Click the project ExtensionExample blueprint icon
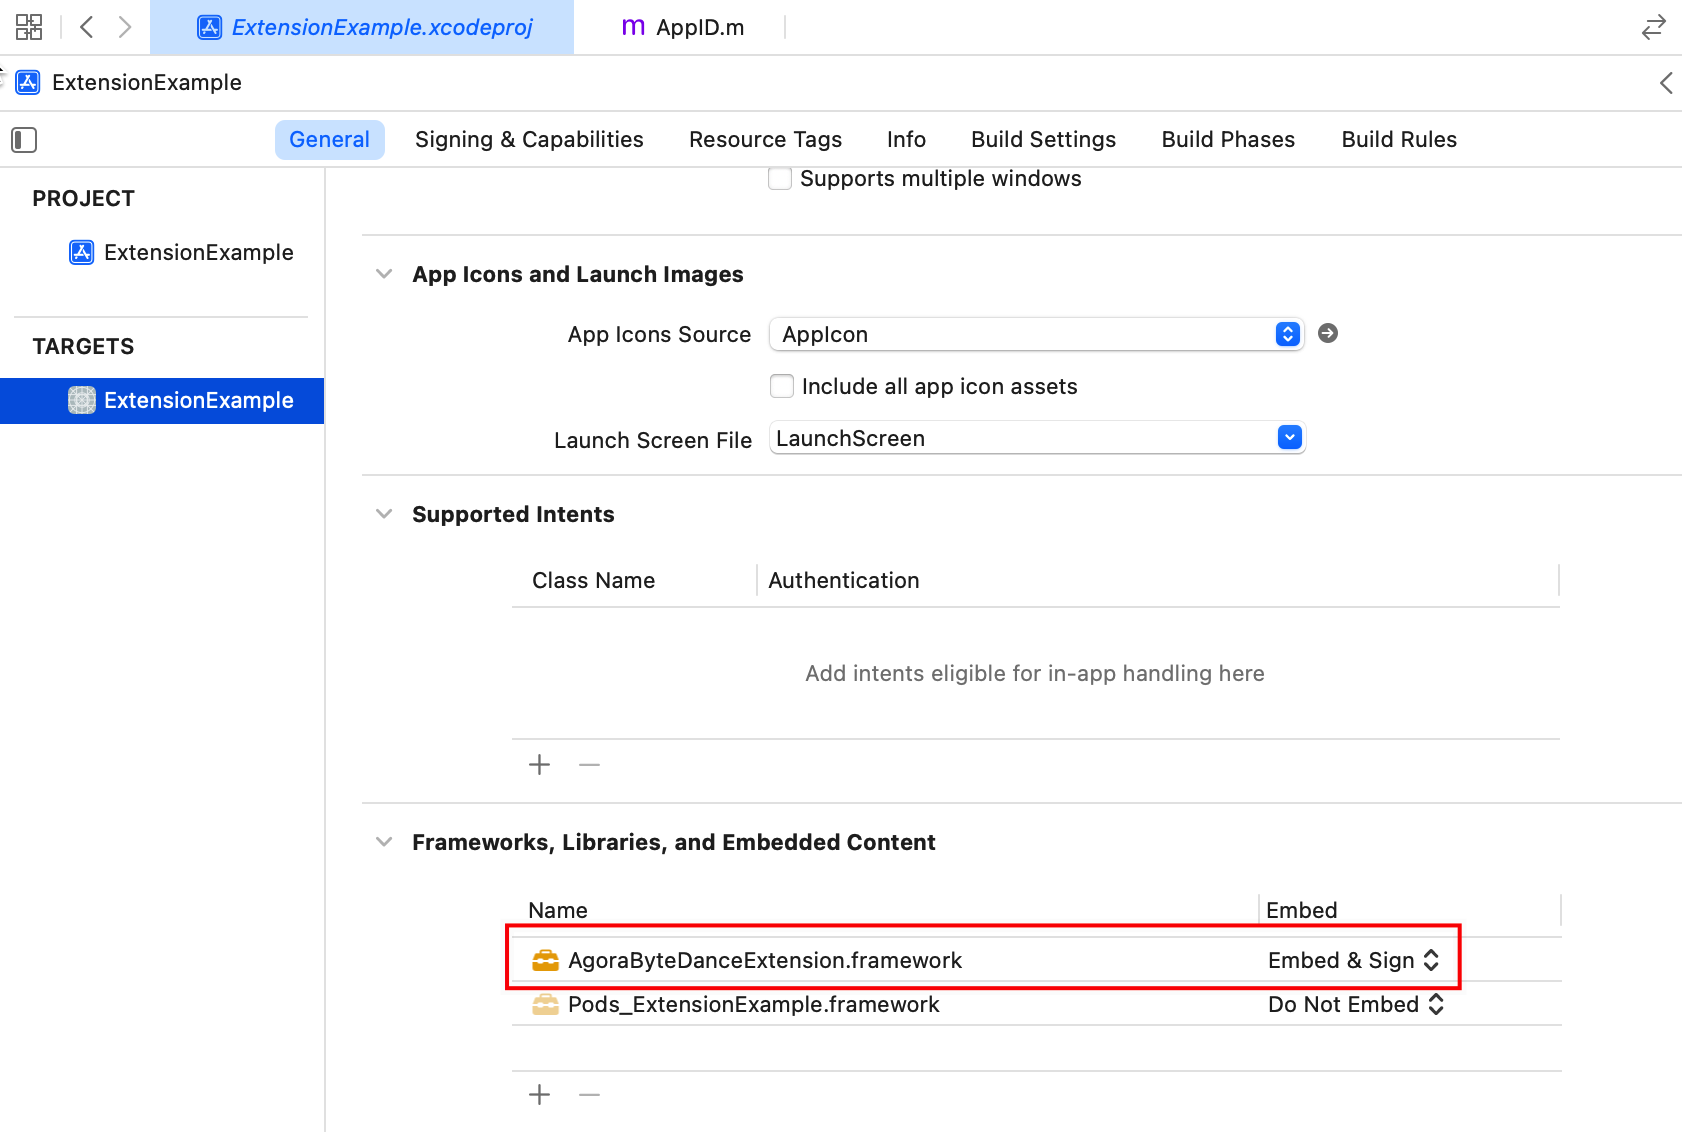Viewport: 1682px width, 1132px height. click(82, 252)
